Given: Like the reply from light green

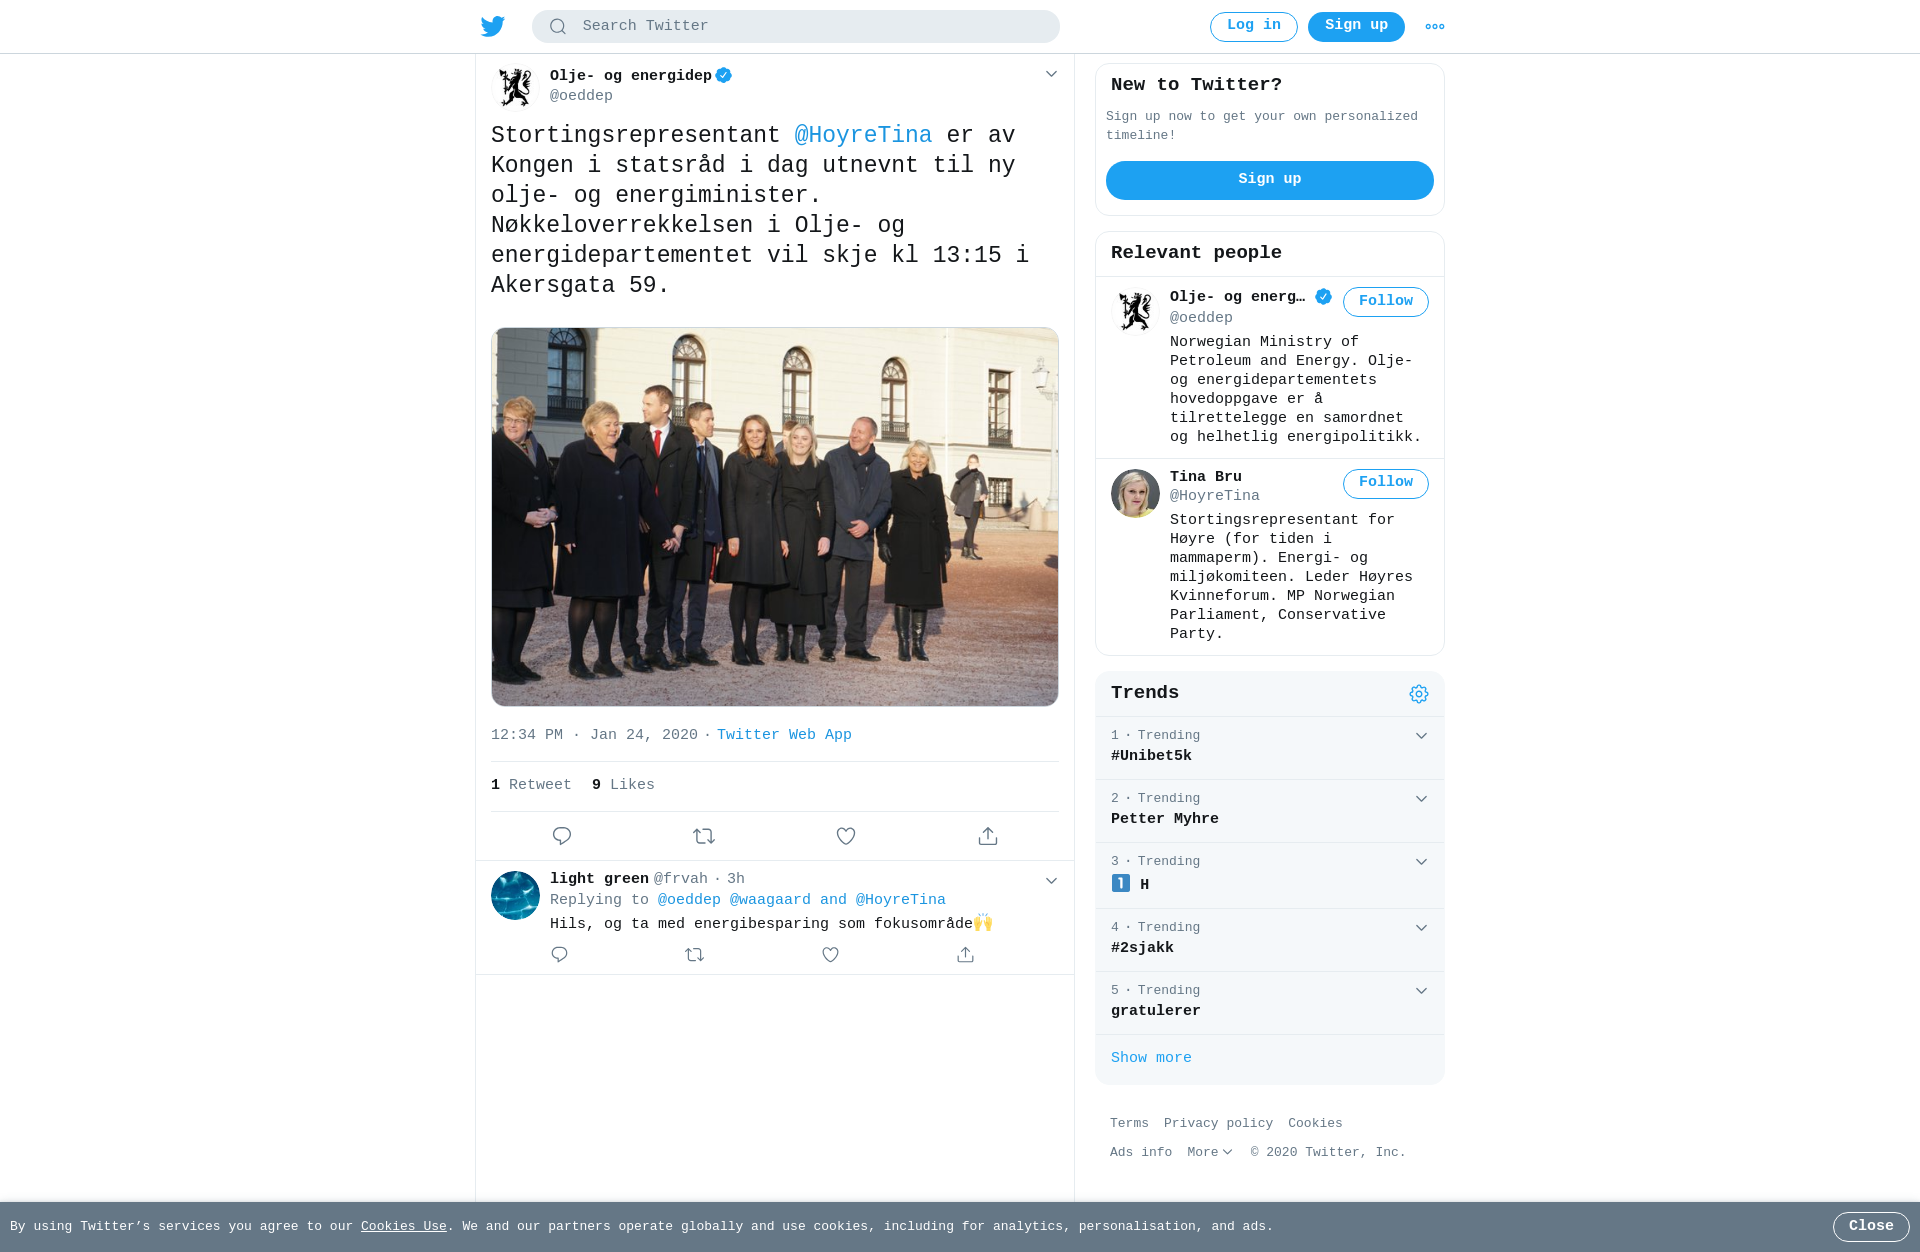Looking at the screenshot, I should point(830,955).
